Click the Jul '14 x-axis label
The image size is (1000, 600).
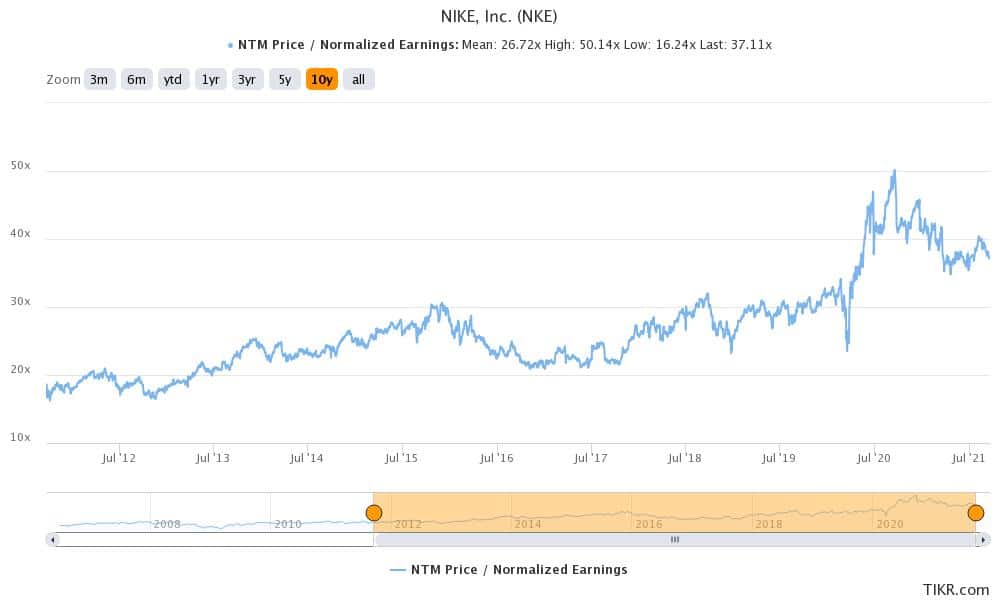pyautogui.click(x=307, y=458)
